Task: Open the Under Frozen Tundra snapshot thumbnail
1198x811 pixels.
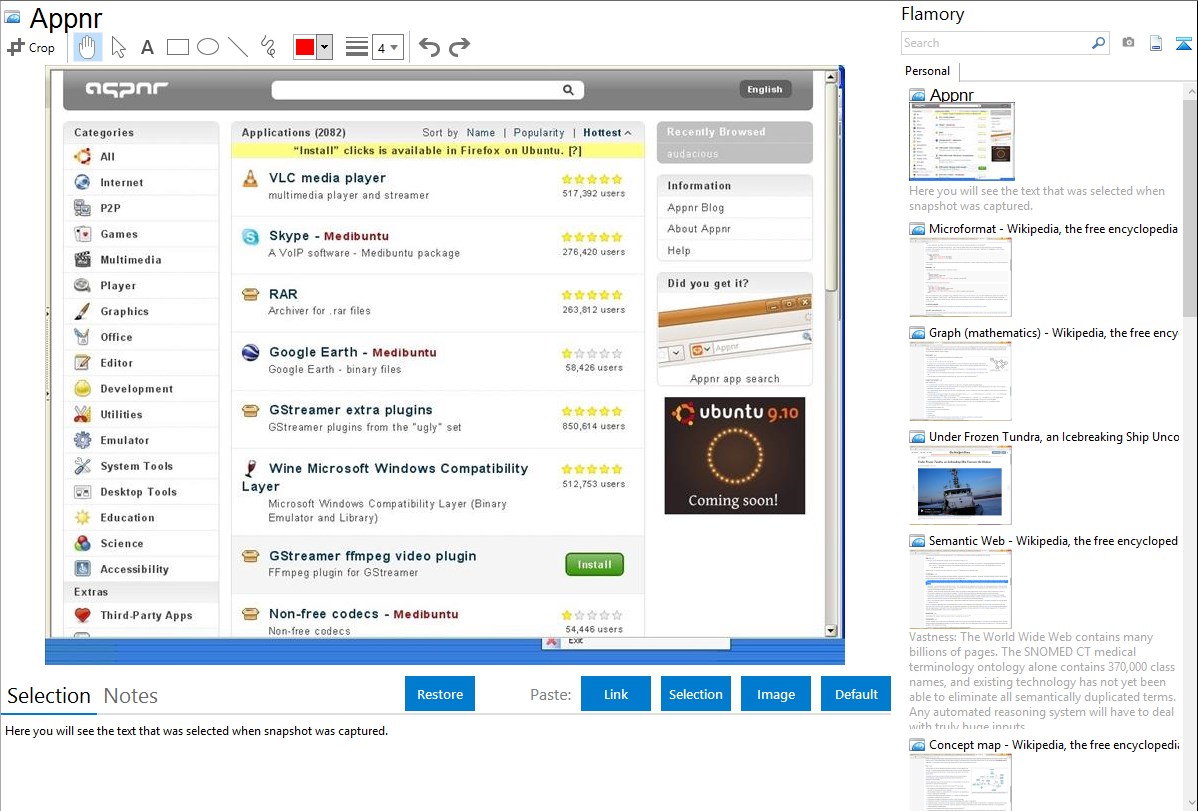Action: pyautogui.click(x=960, y=485)
